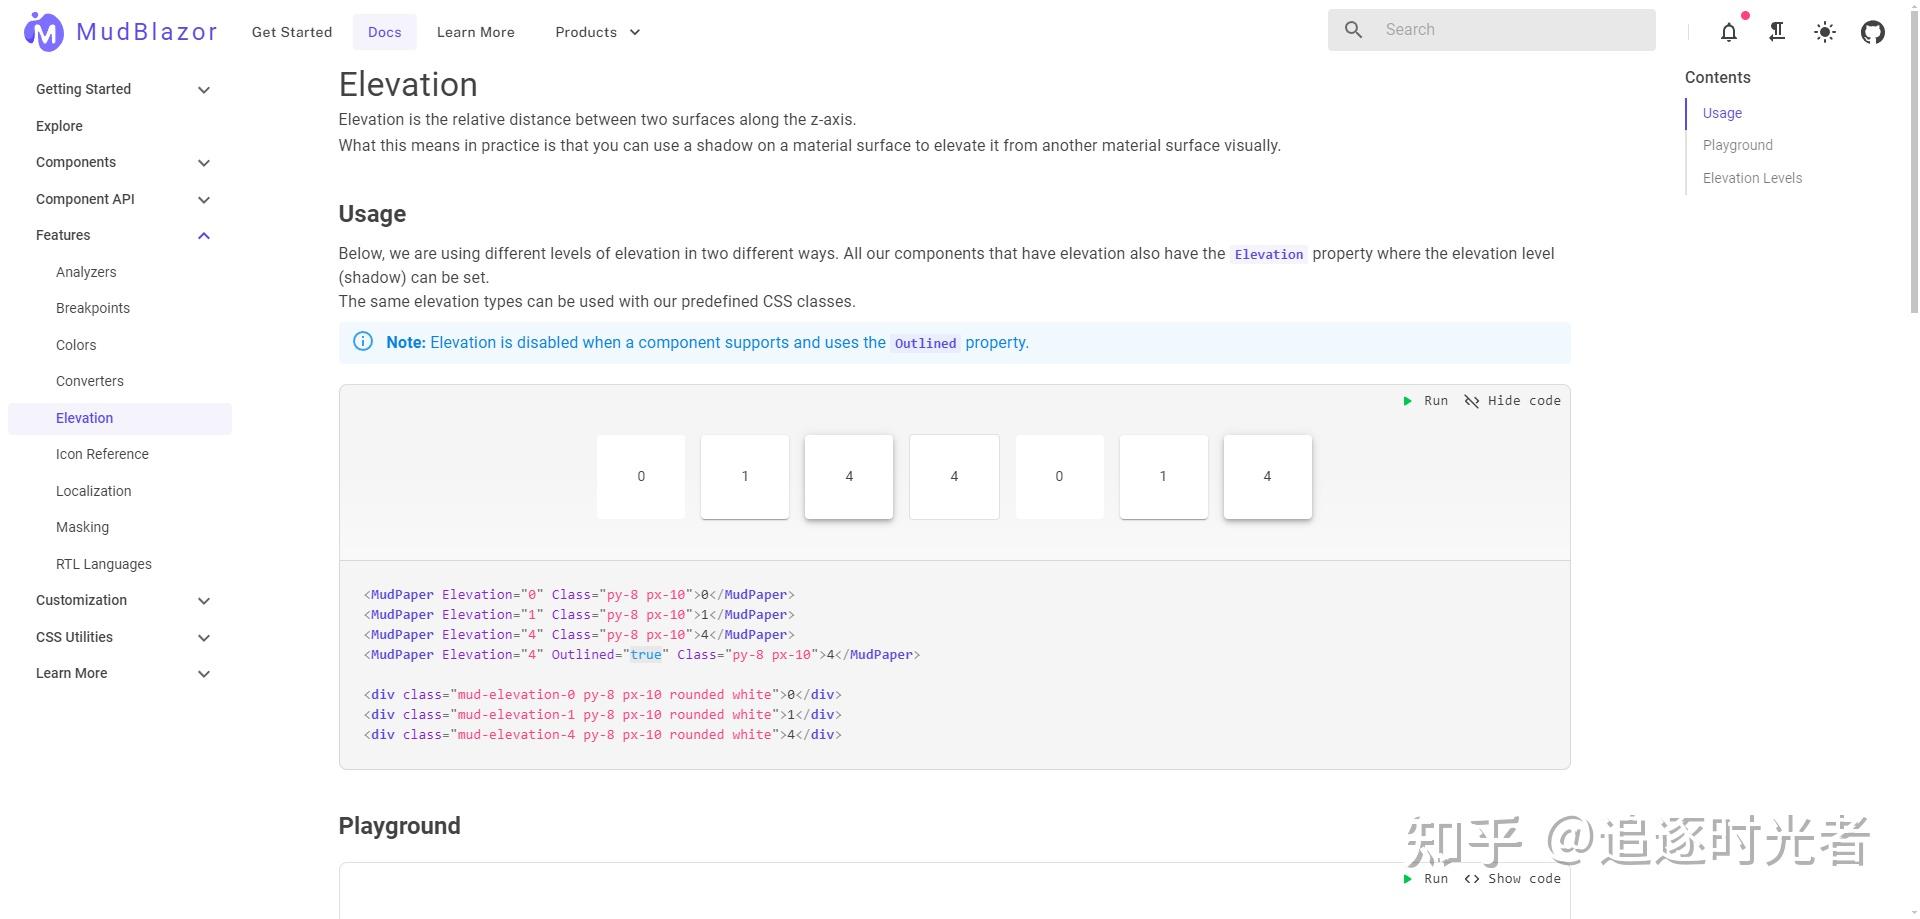The height and width of the screenshot is (919, 1920).
Task: Open the GitHub repository icon
Action: 1873,32
